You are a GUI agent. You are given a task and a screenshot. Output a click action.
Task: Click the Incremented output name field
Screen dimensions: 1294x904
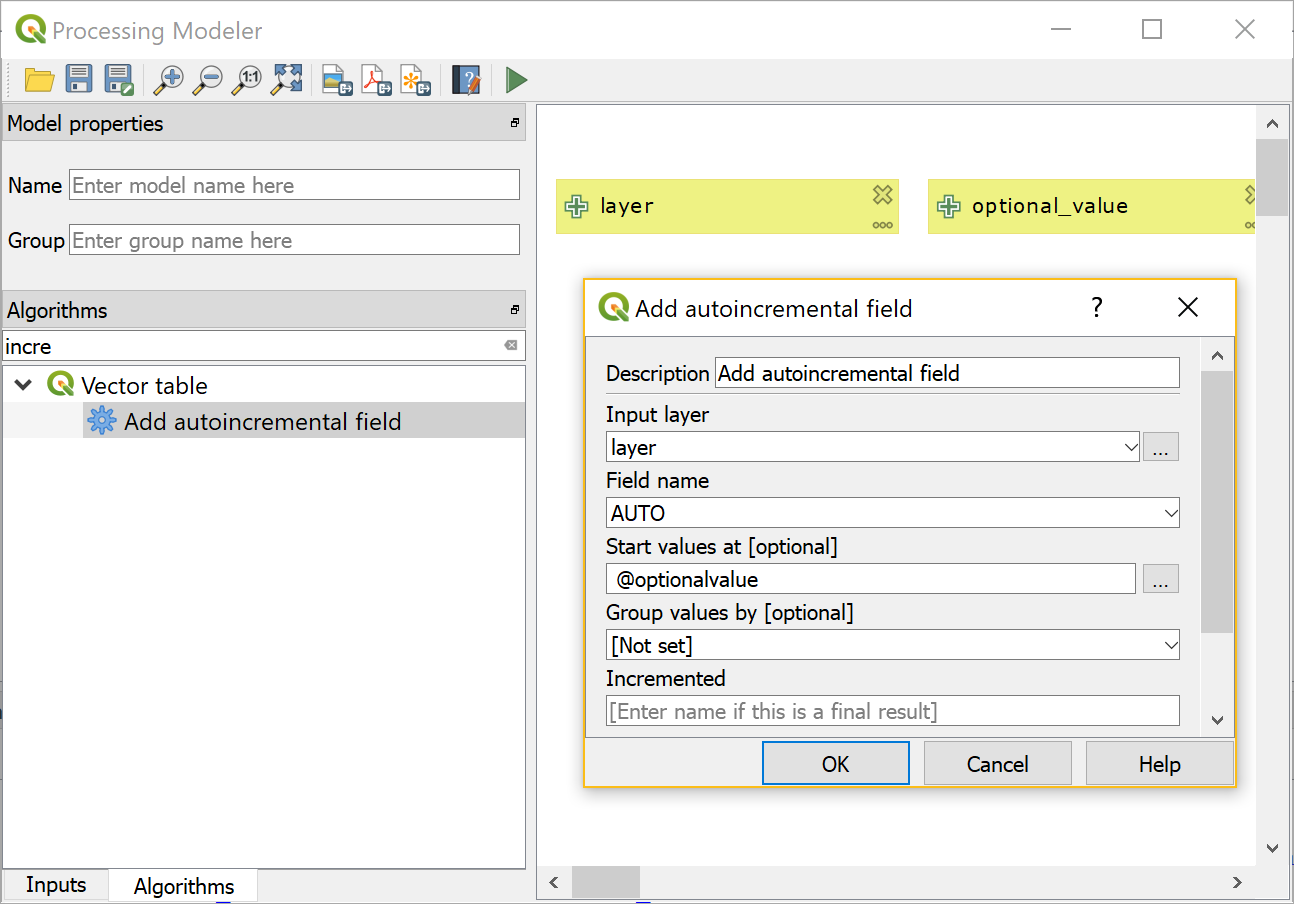892,712
